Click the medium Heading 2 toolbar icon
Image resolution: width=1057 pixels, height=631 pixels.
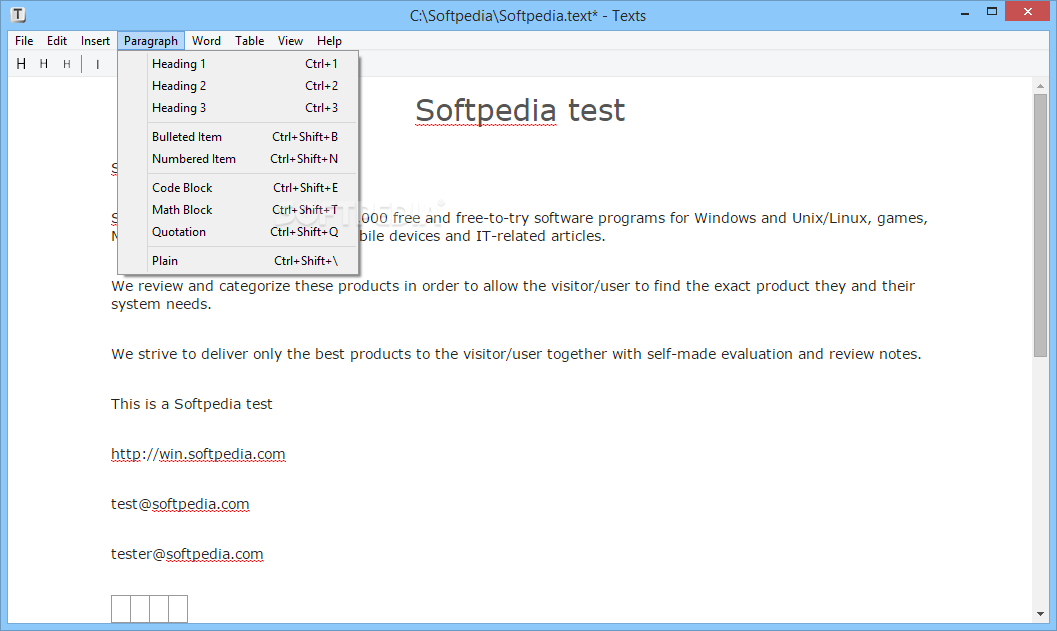click(44, 64)
